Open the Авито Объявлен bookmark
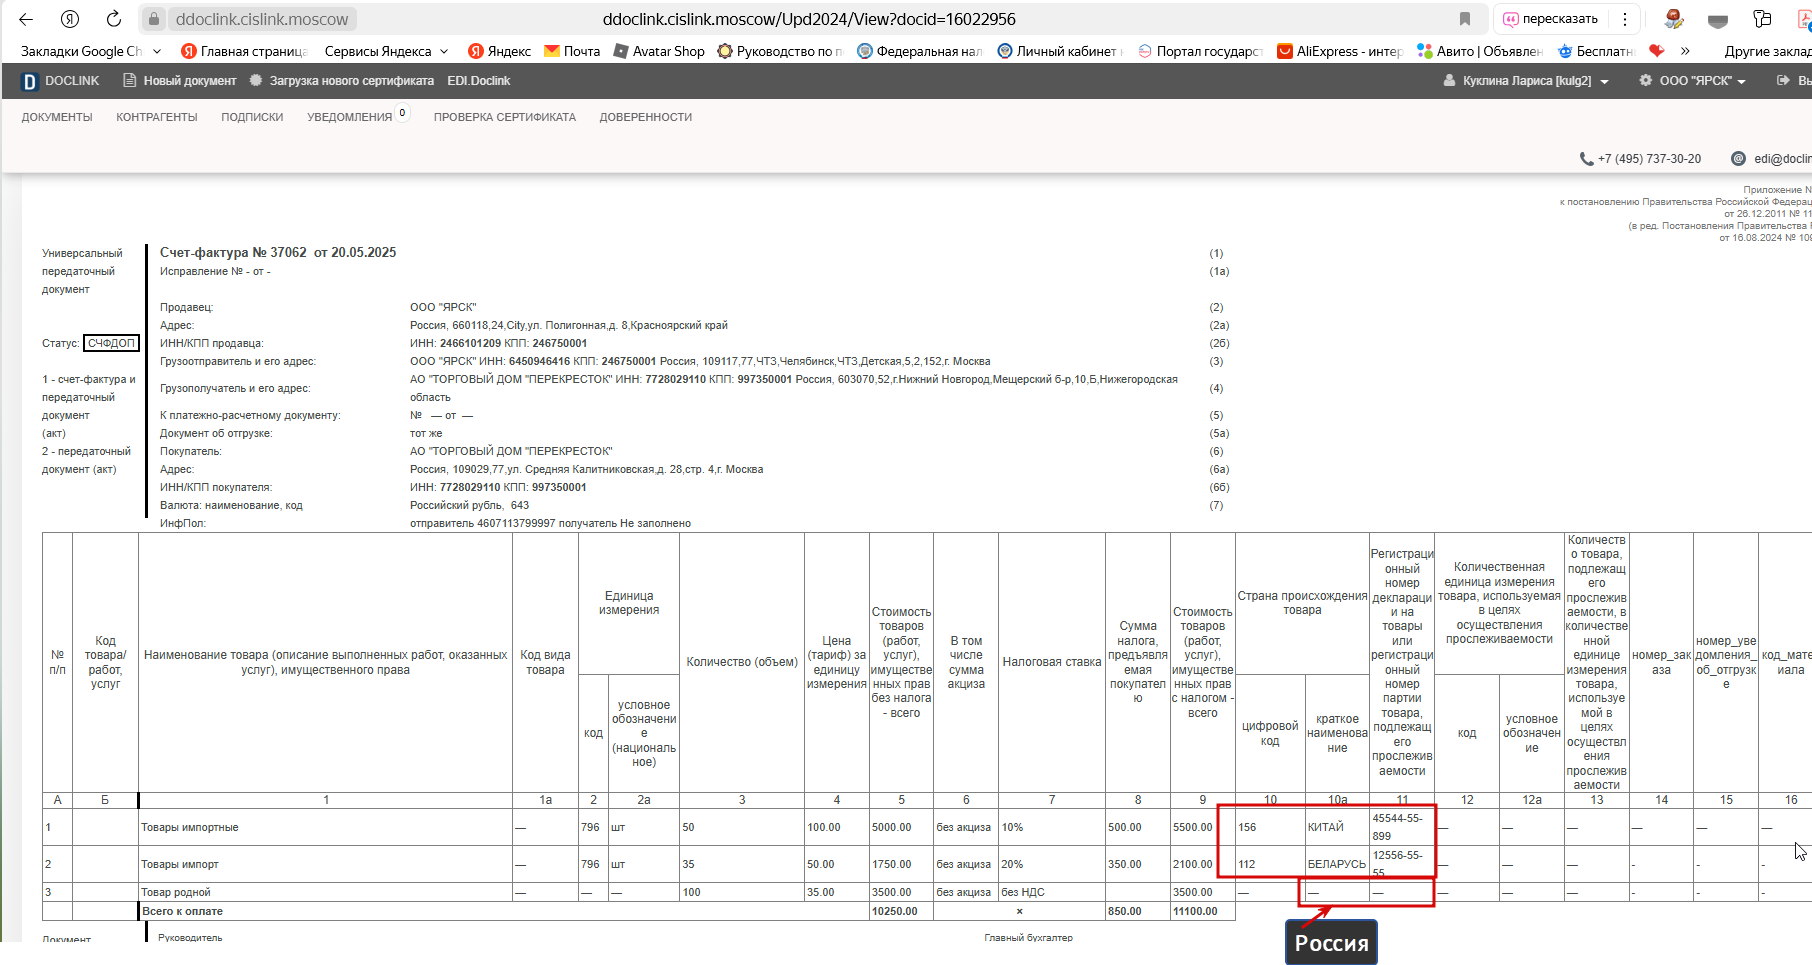The width and height of the screenshot is (1812, 965). (1480, 51)
